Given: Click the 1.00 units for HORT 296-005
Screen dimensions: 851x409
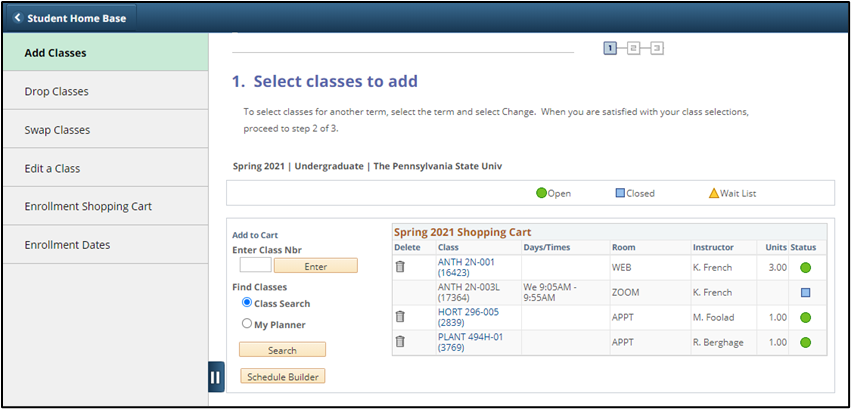Looking at the screenshot, I should point(778,317).
